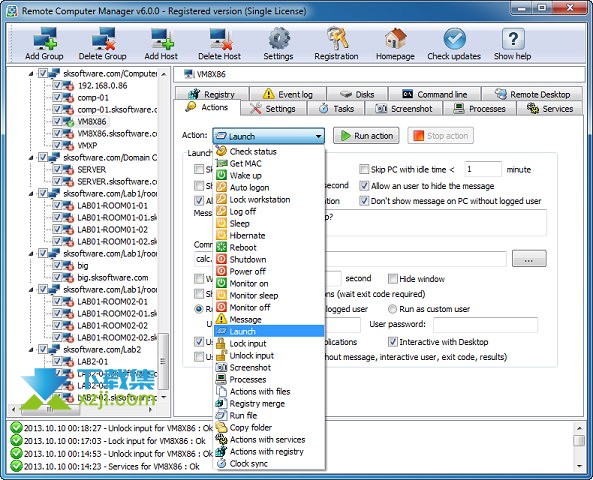
Task: Select the Clock sync action
Action: pos(269,463)
